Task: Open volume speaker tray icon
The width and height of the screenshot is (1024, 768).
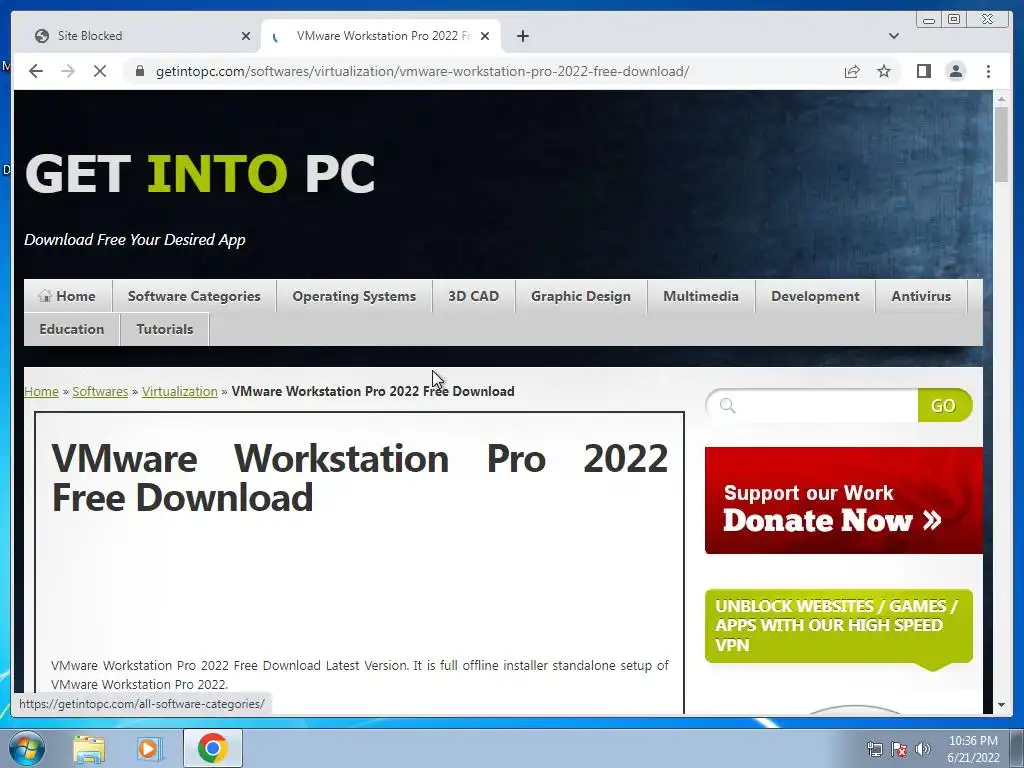Action: pos(922,750)
